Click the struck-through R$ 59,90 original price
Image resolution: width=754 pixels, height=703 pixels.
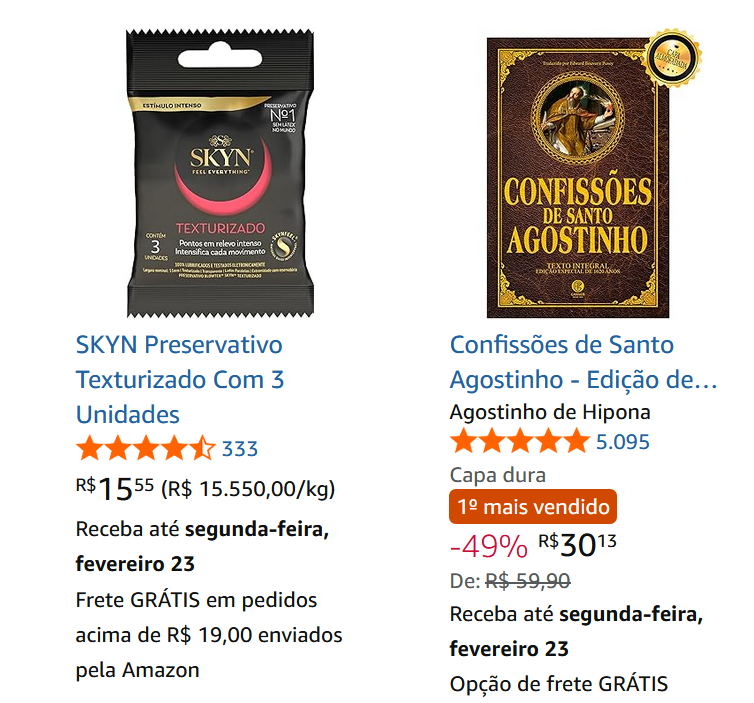528,581
